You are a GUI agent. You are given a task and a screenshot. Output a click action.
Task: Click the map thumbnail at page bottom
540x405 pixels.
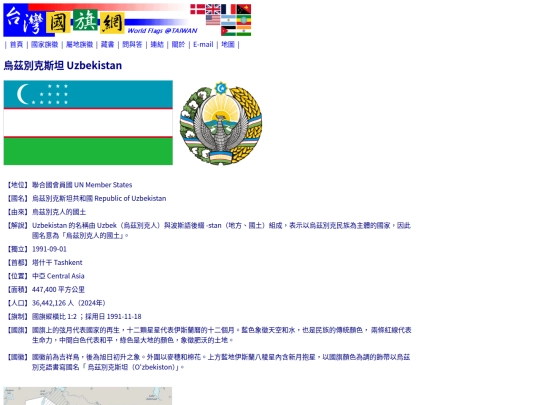(88, 396)
